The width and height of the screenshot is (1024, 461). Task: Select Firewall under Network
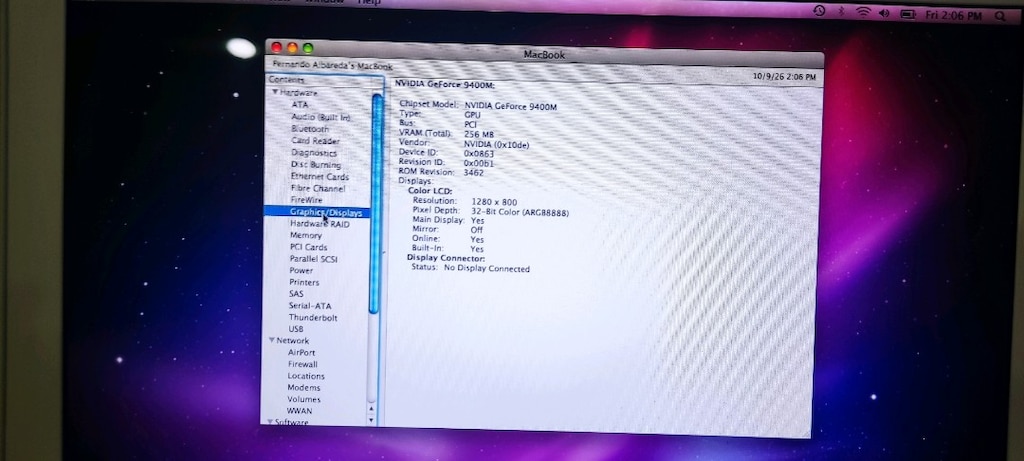(x=303, y=364)
